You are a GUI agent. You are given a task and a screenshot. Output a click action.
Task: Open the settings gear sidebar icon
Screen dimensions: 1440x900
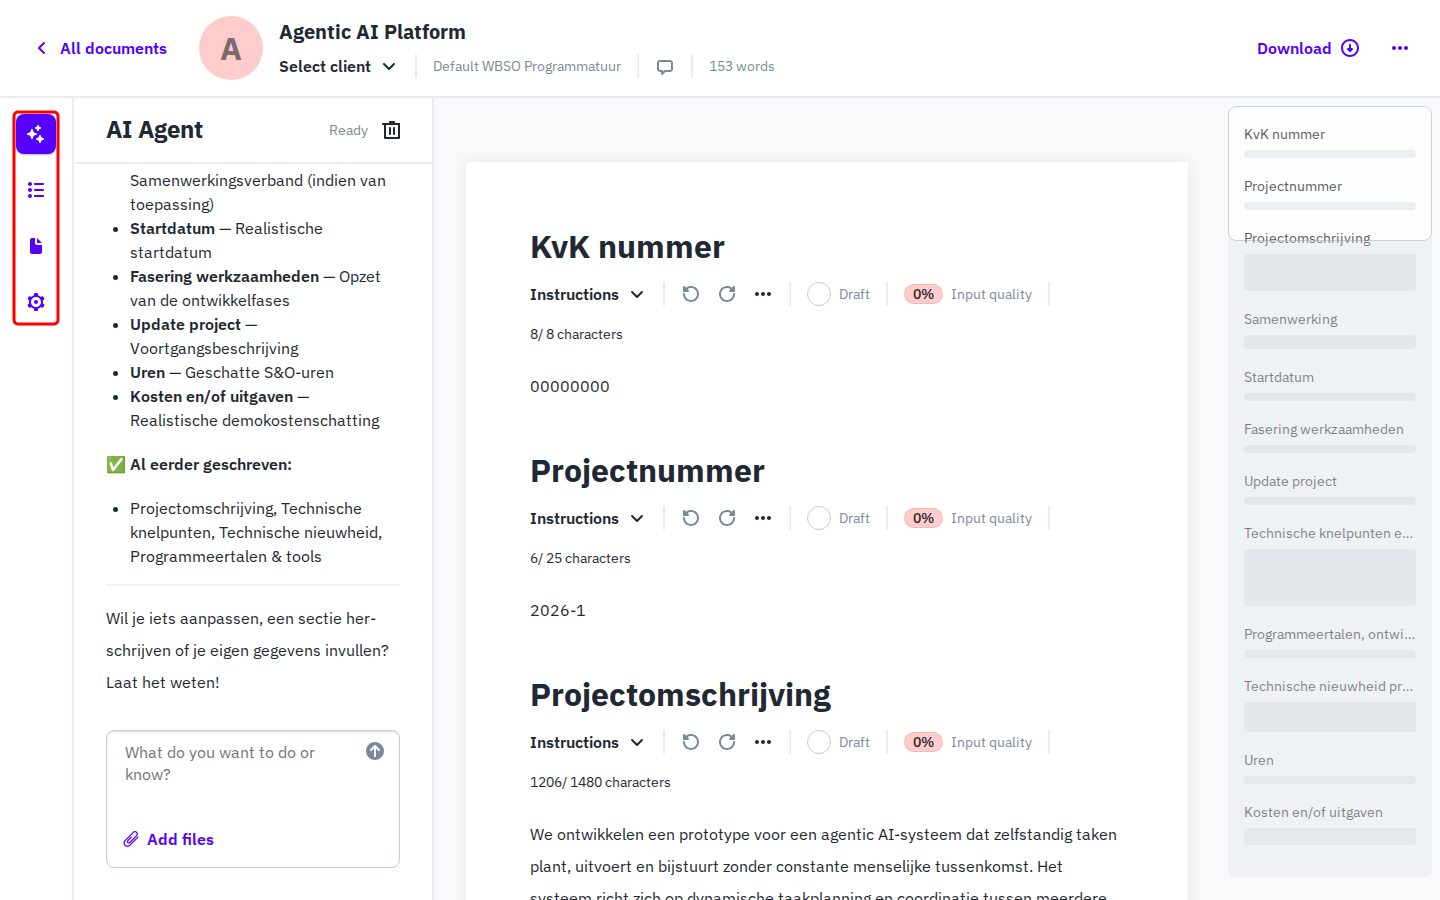36,302
